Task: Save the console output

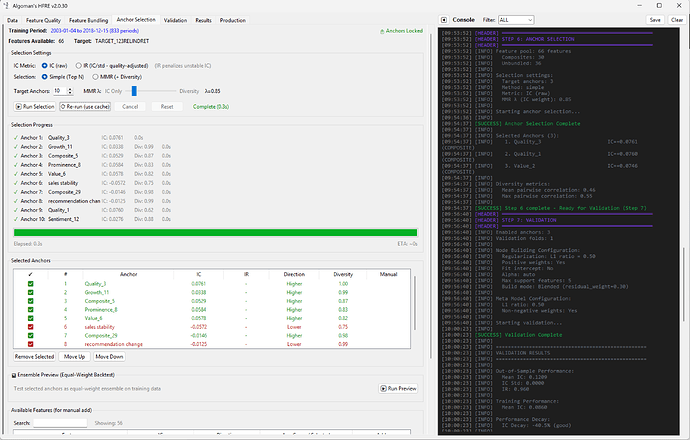Action: pos(655,20)
